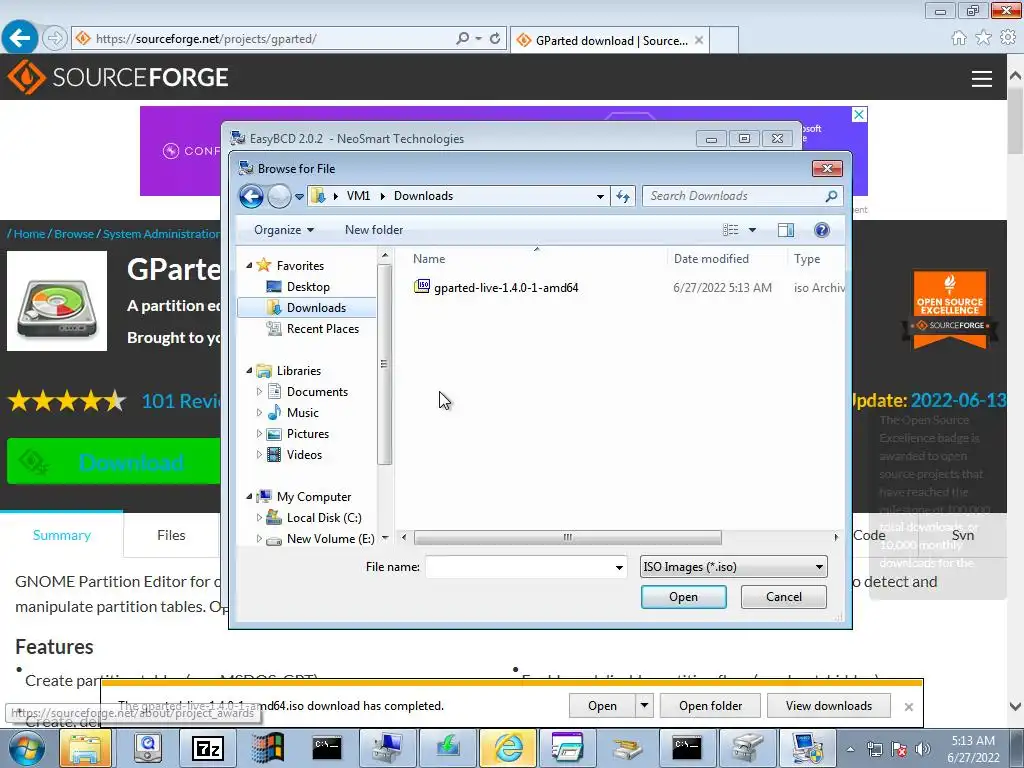Click the Open button in file dialog
The image size is (1024, 768).
pyautogui.click(x=683, y=597)
